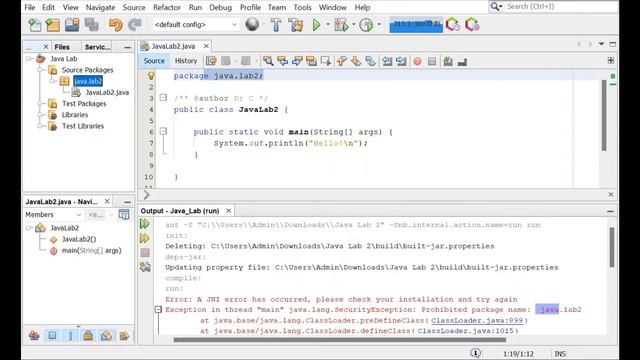Click the Find Selection magnifier icon

268,61
